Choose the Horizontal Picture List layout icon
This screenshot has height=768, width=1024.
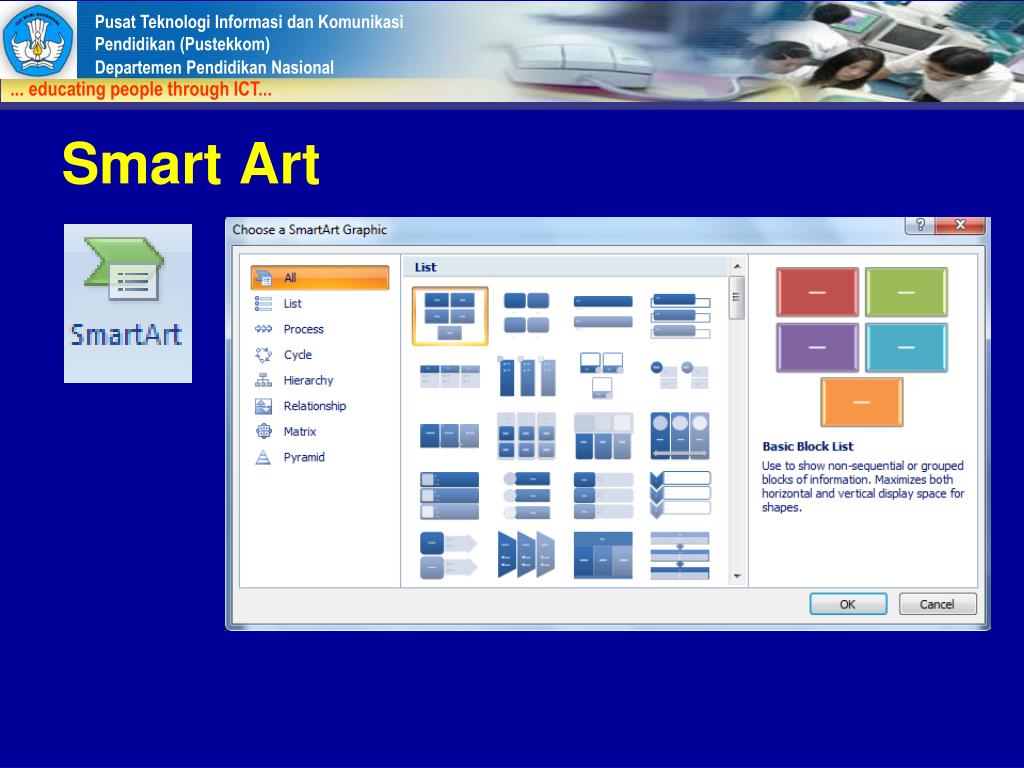coord(603,436)
